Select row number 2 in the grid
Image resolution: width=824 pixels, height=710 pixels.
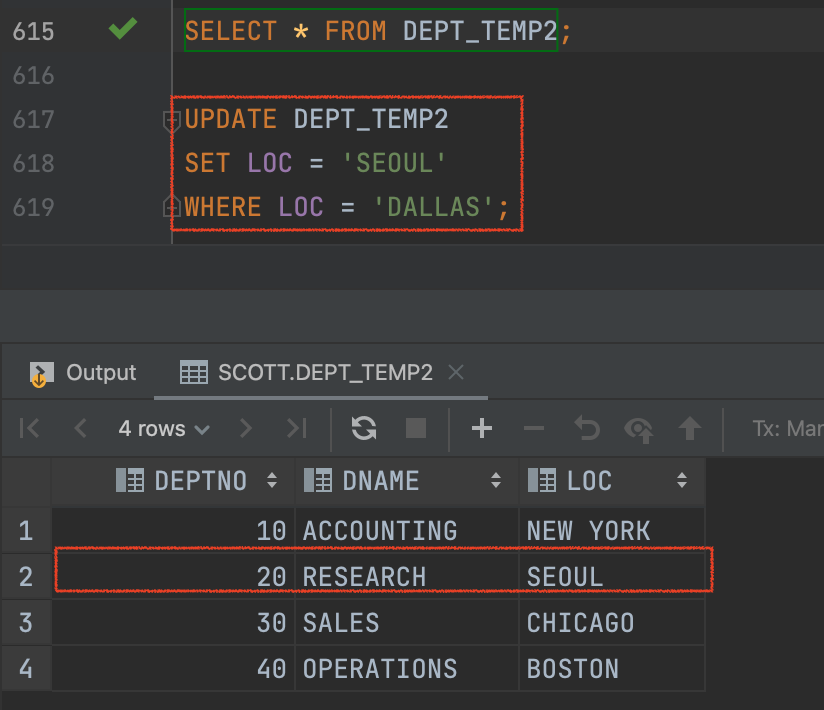click(26, 577)
